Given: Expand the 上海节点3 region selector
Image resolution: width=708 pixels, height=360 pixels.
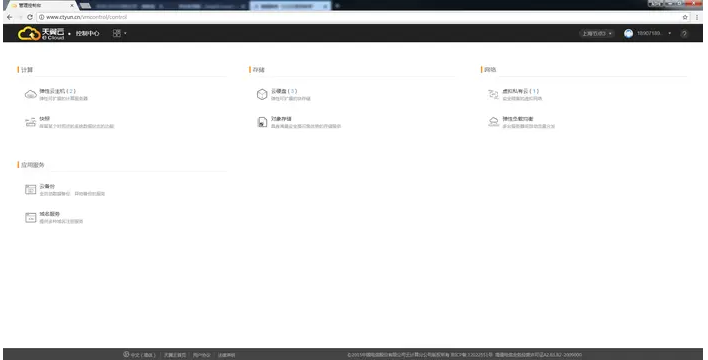Looking at the screenshot, I should (596, 33).
